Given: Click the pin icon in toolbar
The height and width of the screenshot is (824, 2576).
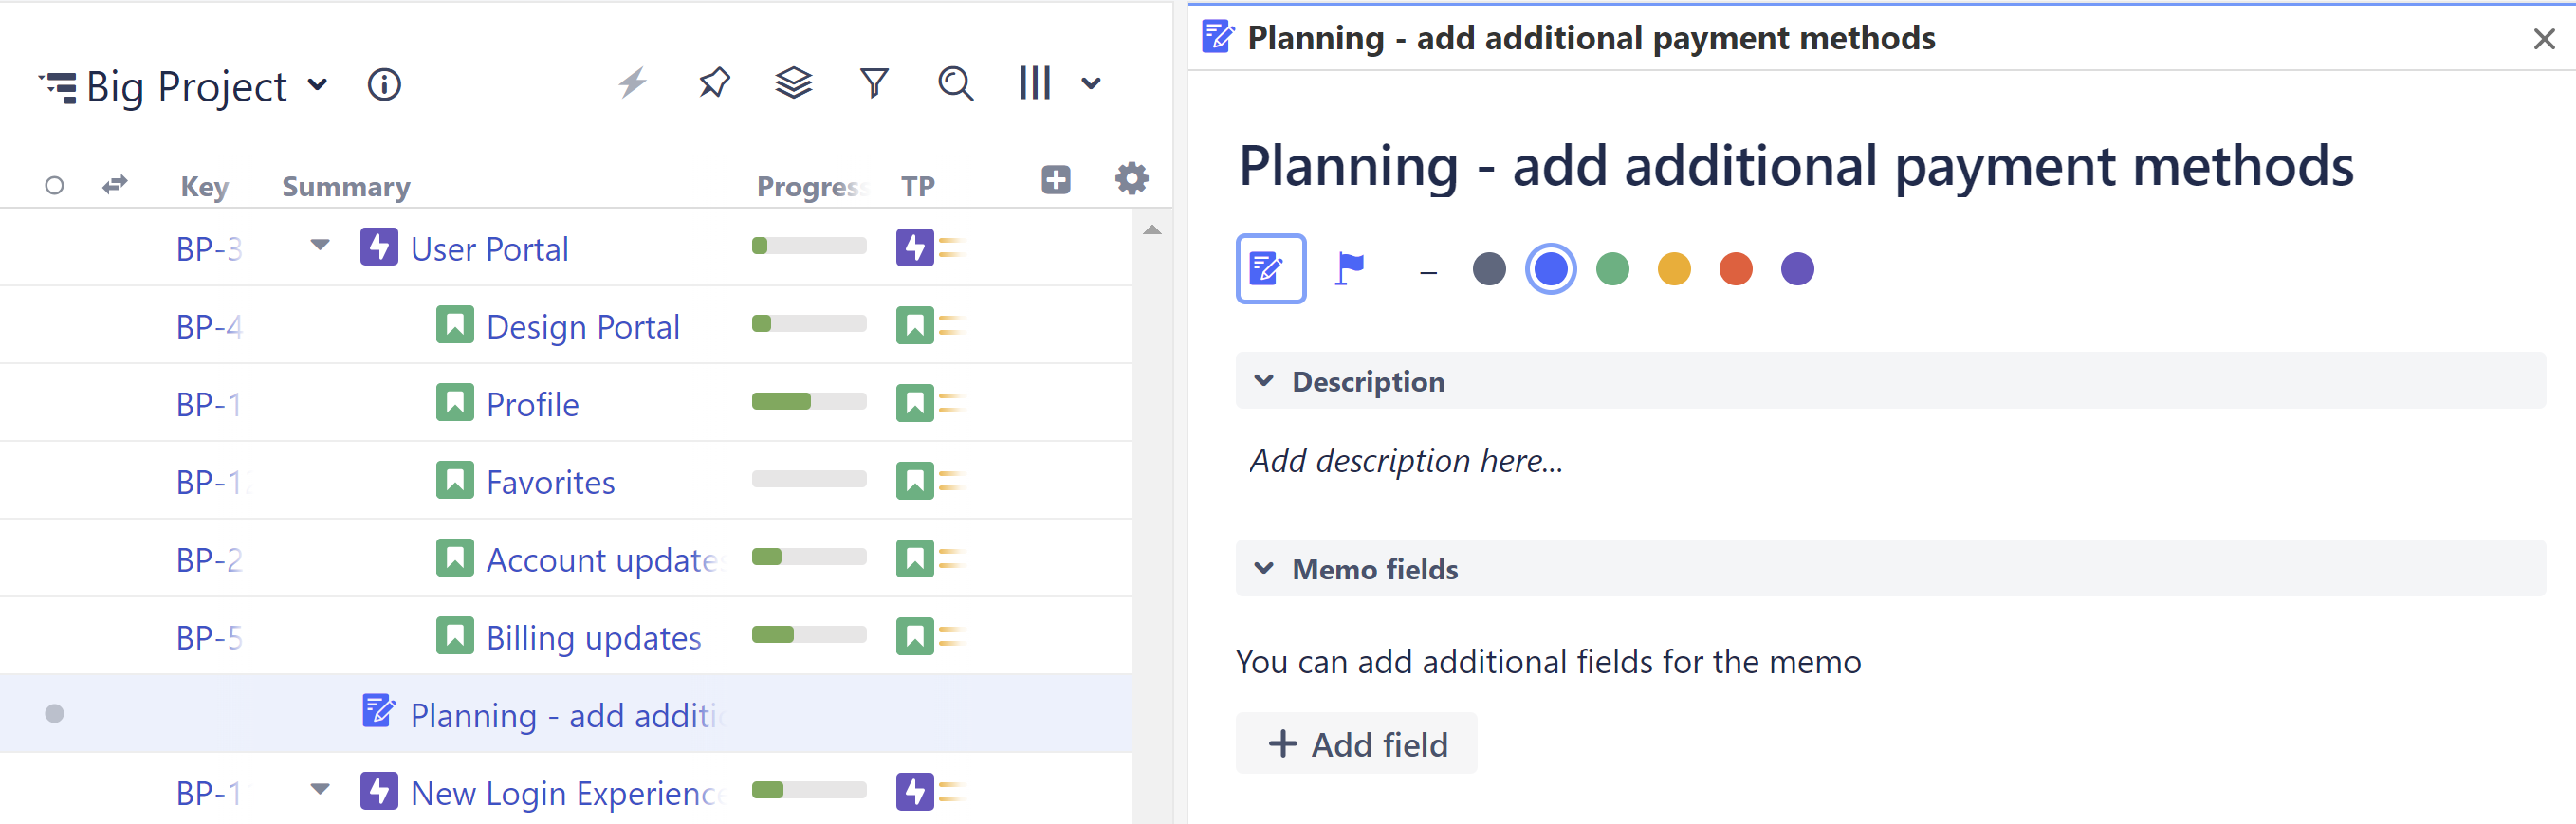Looking at the screenshot, I should tap(714, 83).
